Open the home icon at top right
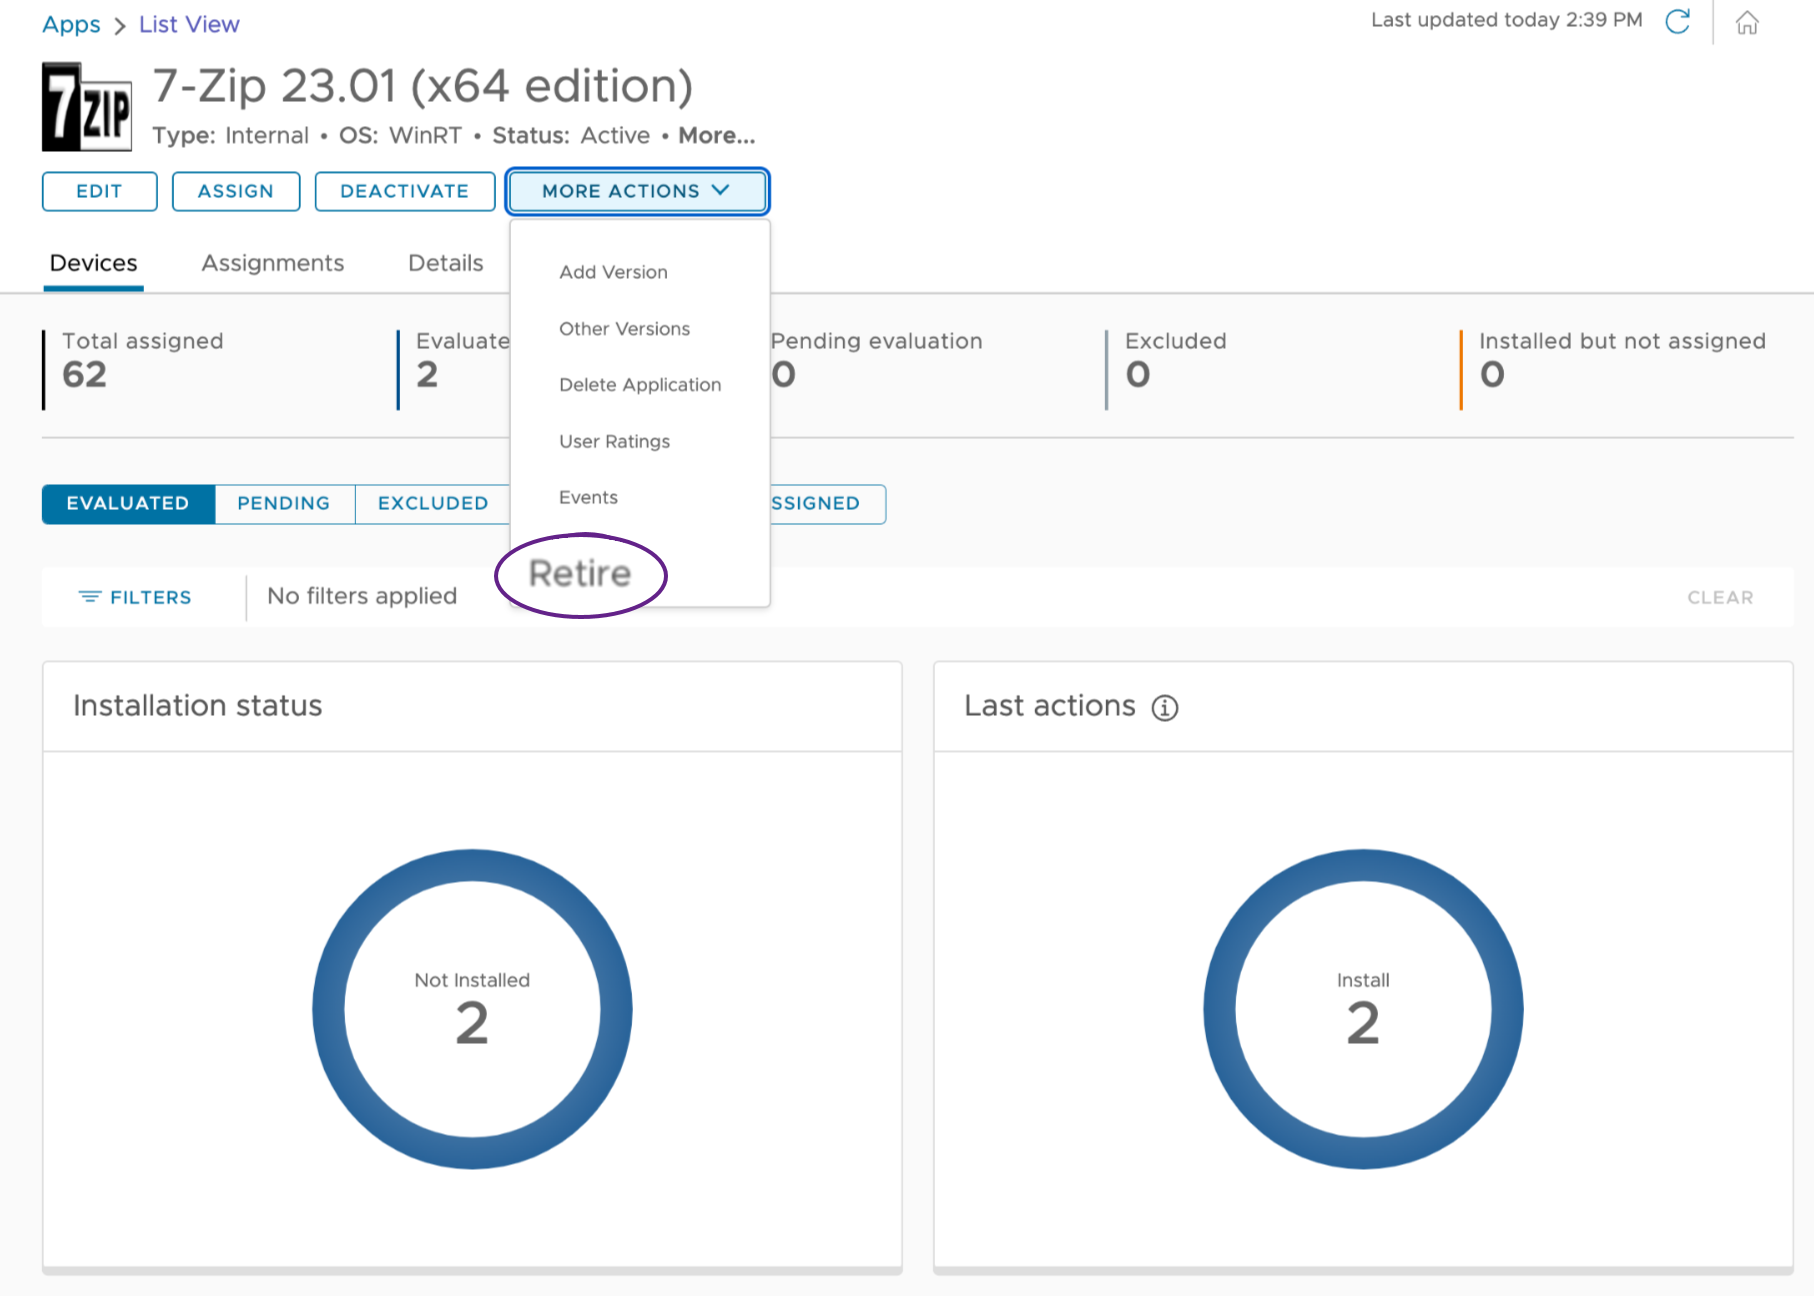Screen dimensions: 1814x1296 click(x=1746, y=22)
